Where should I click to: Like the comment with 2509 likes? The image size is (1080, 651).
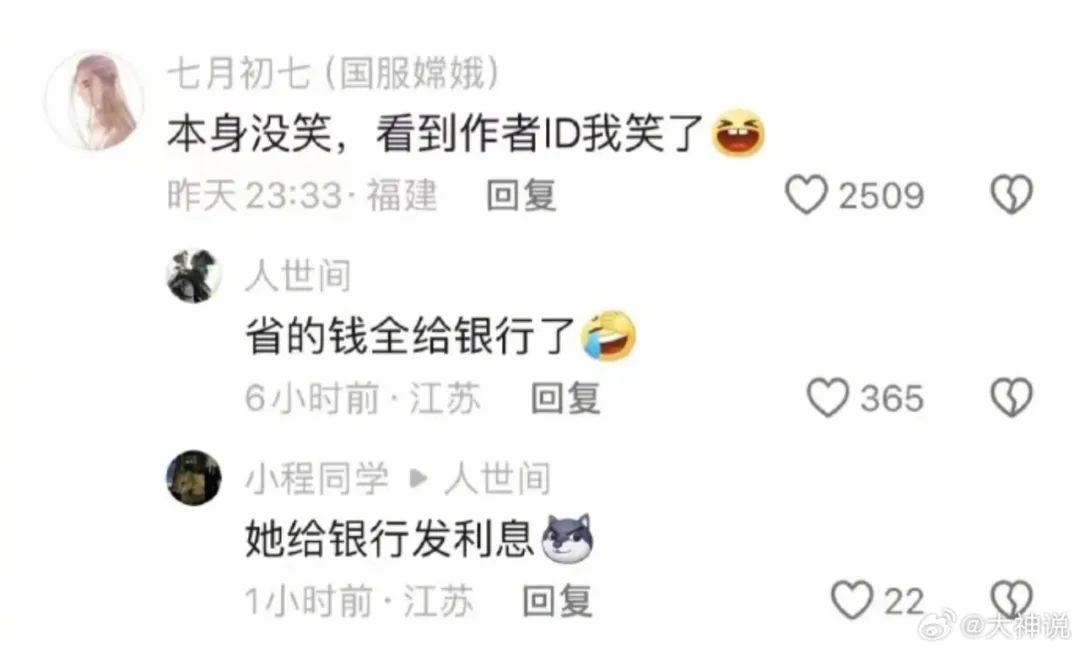click(807, 195)
